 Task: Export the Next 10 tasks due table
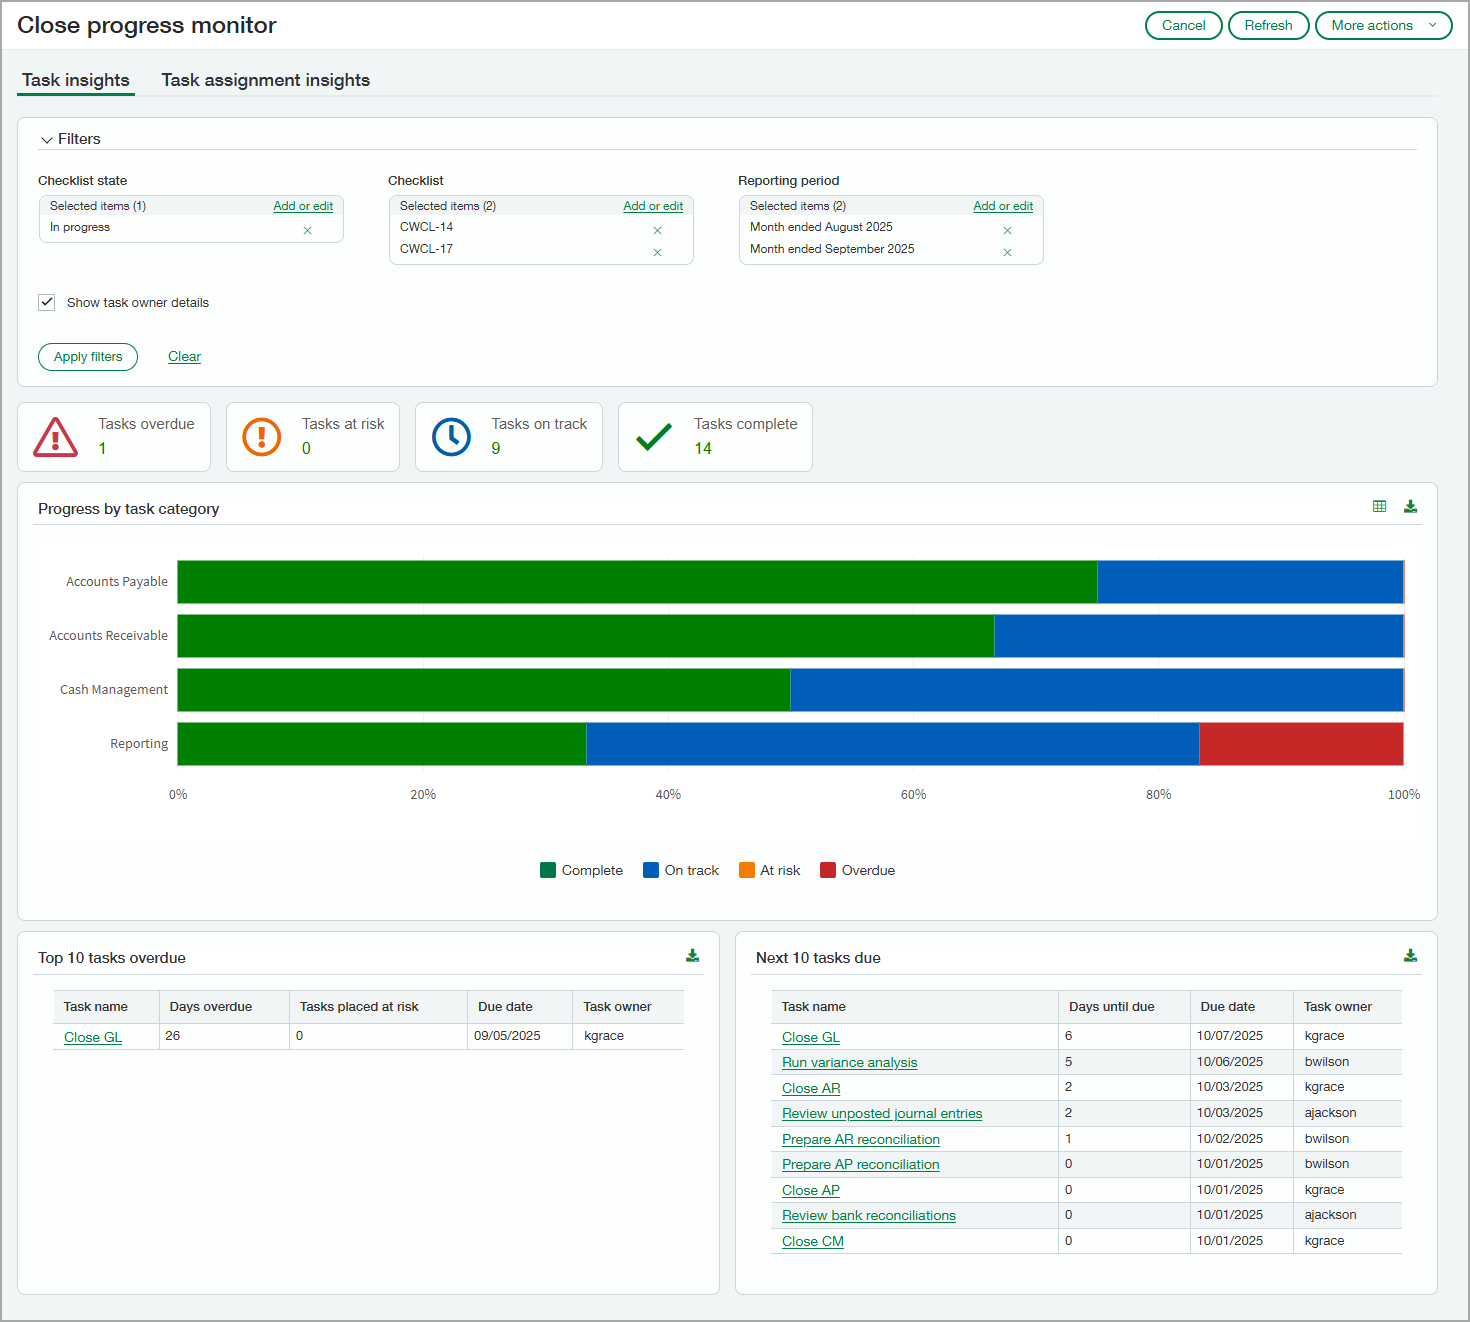tap(1410, 955)
